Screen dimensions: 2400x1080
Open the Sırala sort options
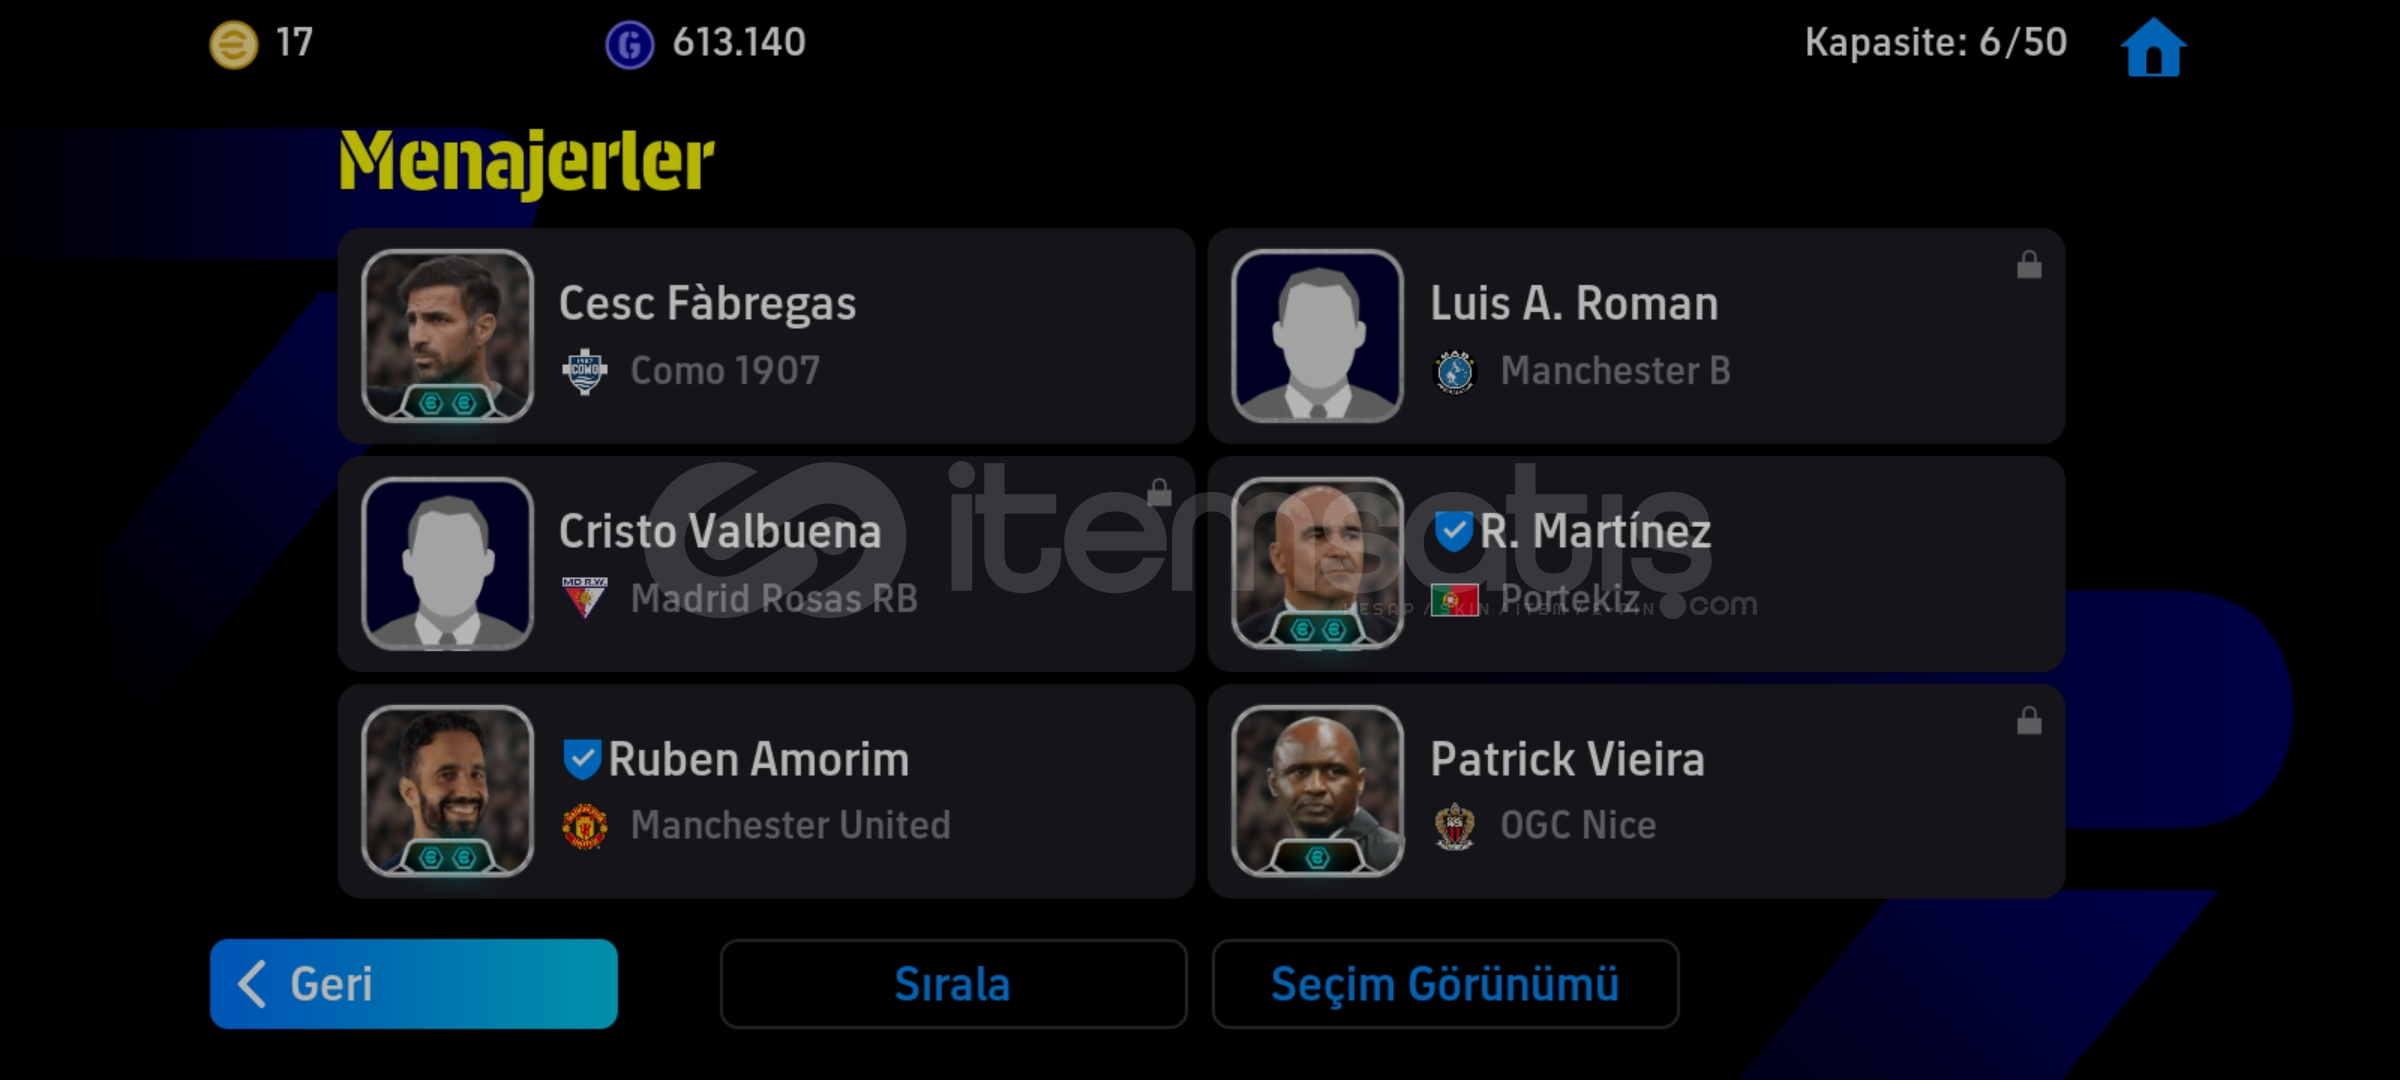coord(953,984)
